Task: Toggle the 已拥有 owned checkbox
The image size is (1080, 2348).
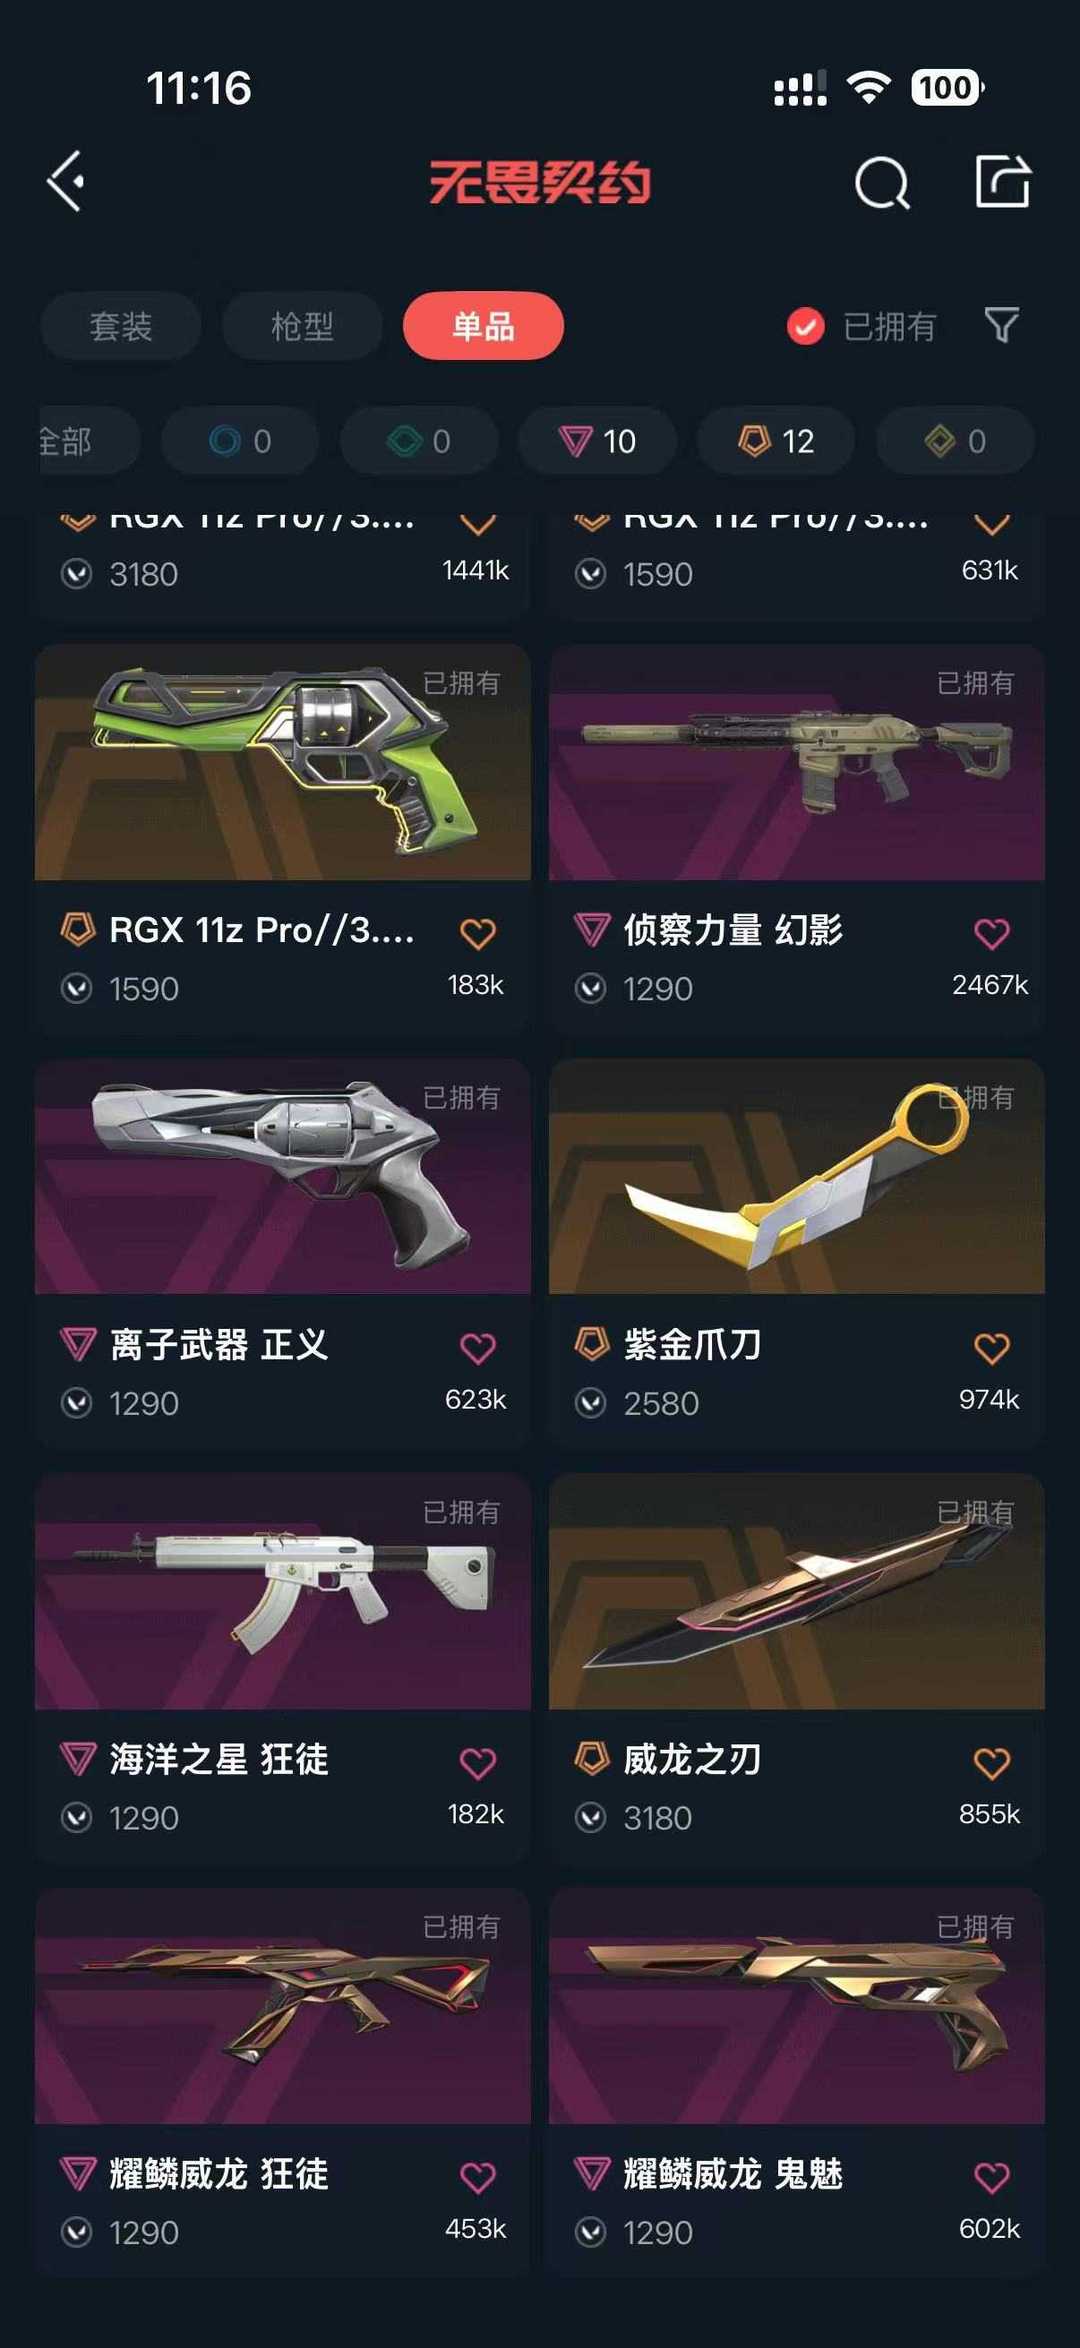Action: (805, 326)
